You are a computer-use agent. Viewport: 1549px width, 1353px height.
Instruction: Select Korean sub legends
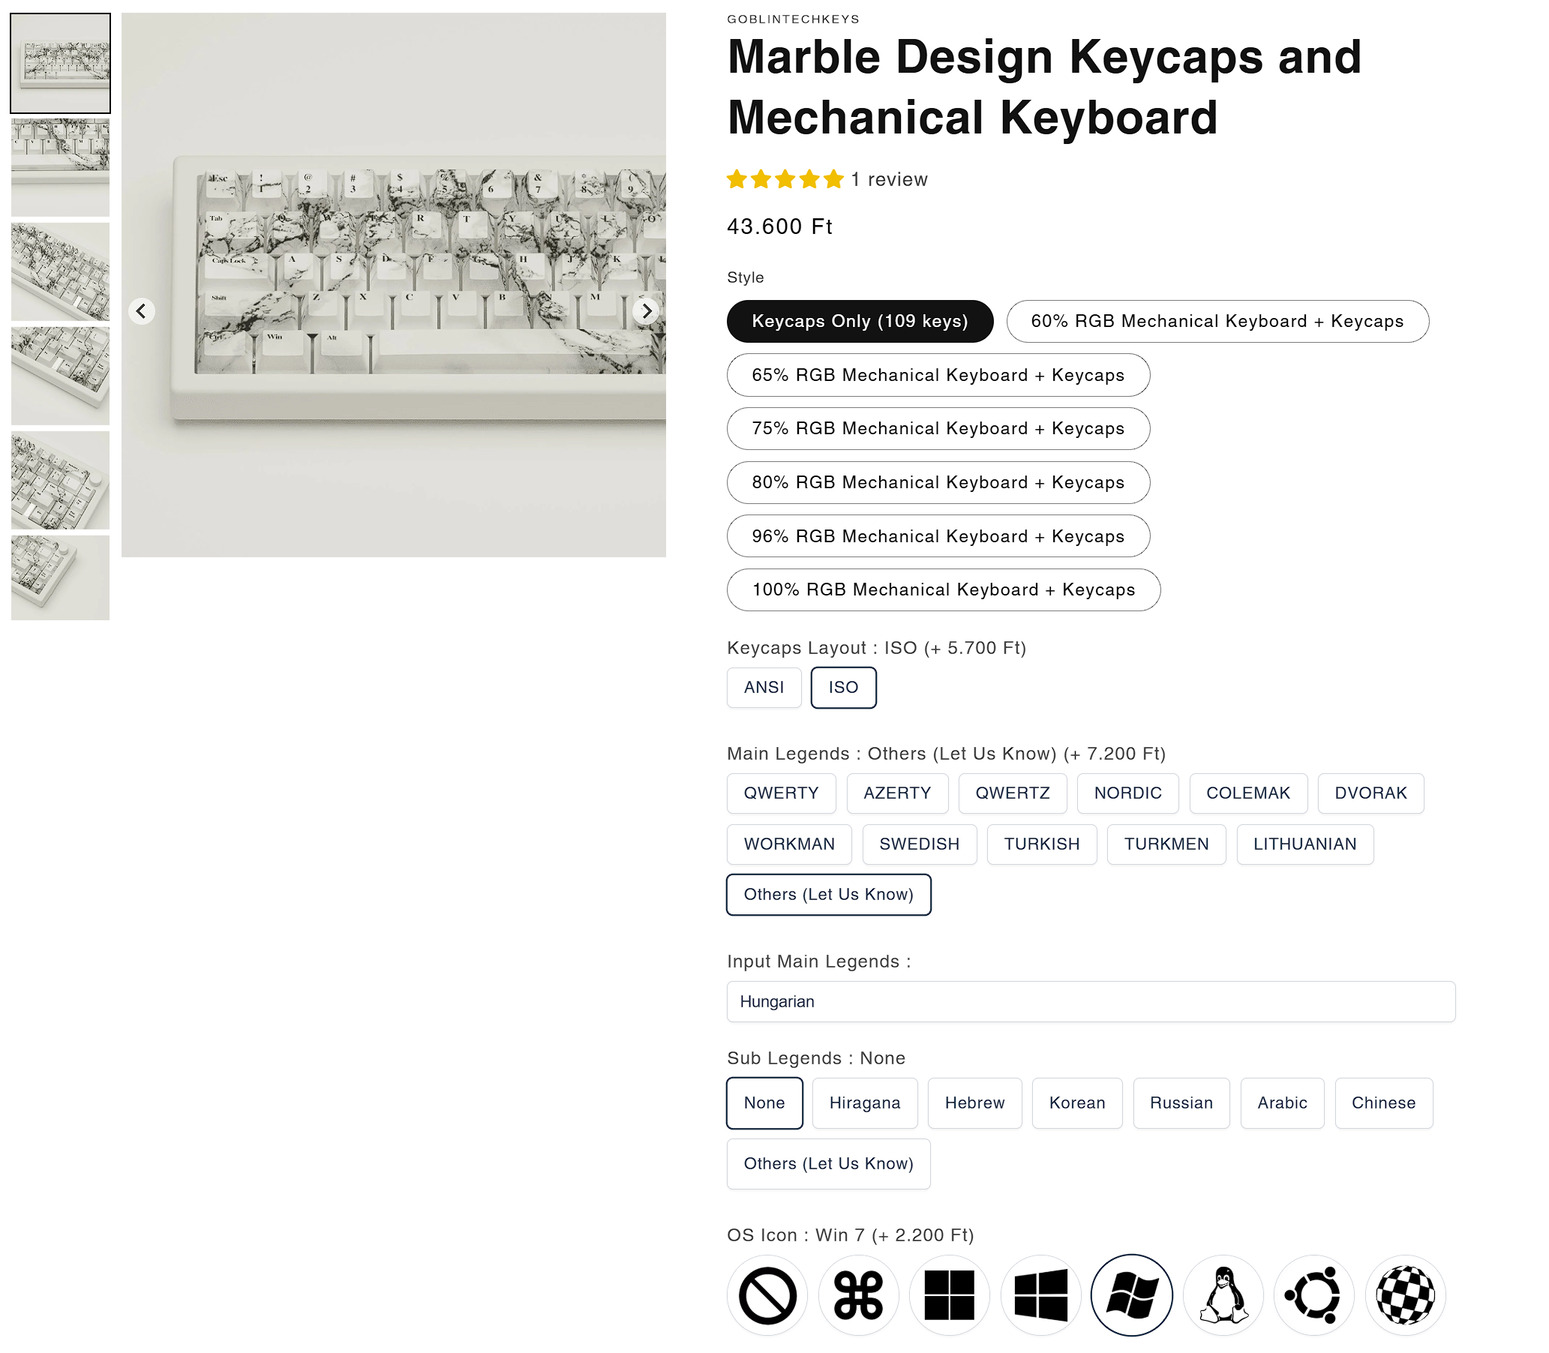(1076, 1103)
